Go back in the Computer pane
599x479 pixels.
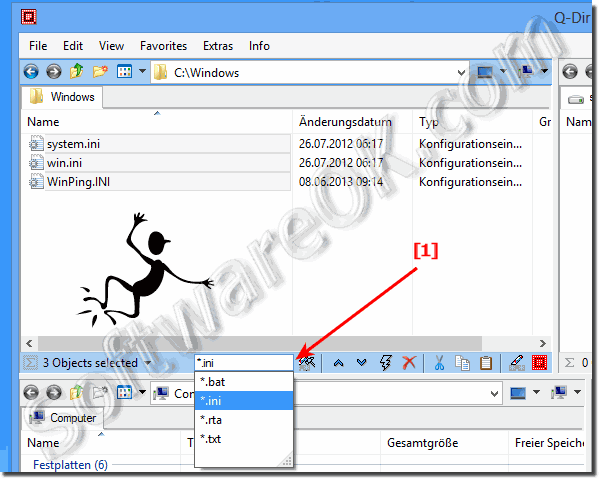[x=31, y=392]
